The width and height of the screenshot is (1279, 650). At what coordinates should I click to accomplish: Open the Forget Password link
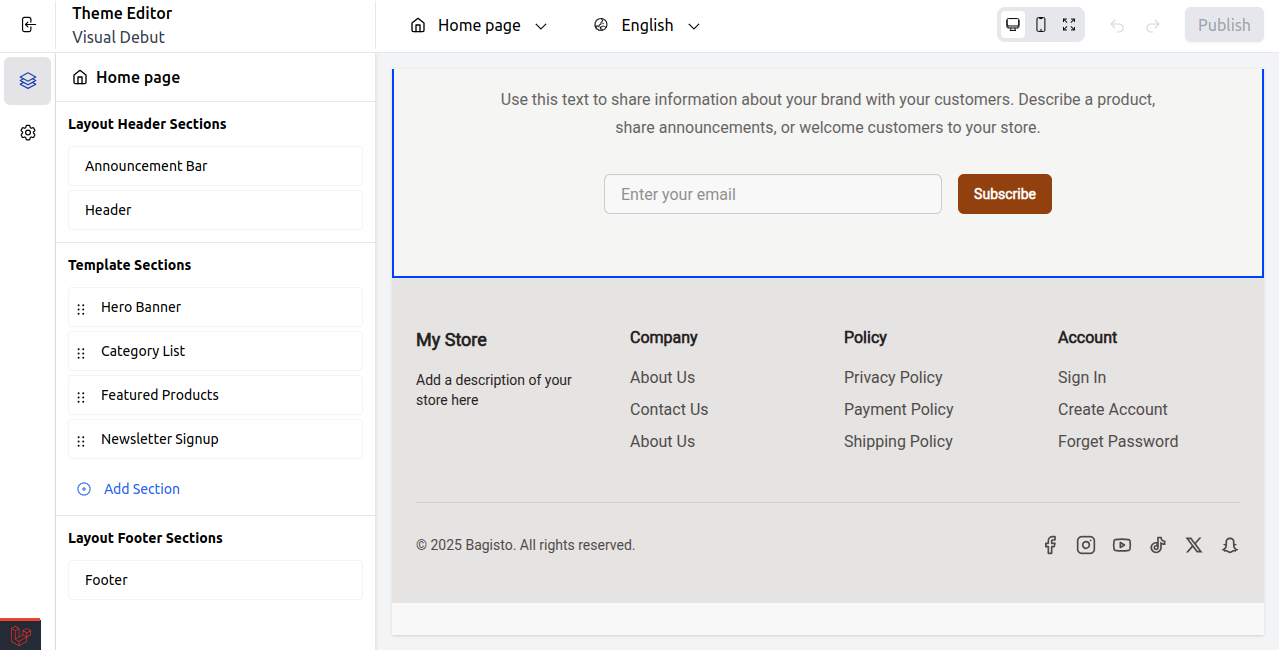point(1118,441)
